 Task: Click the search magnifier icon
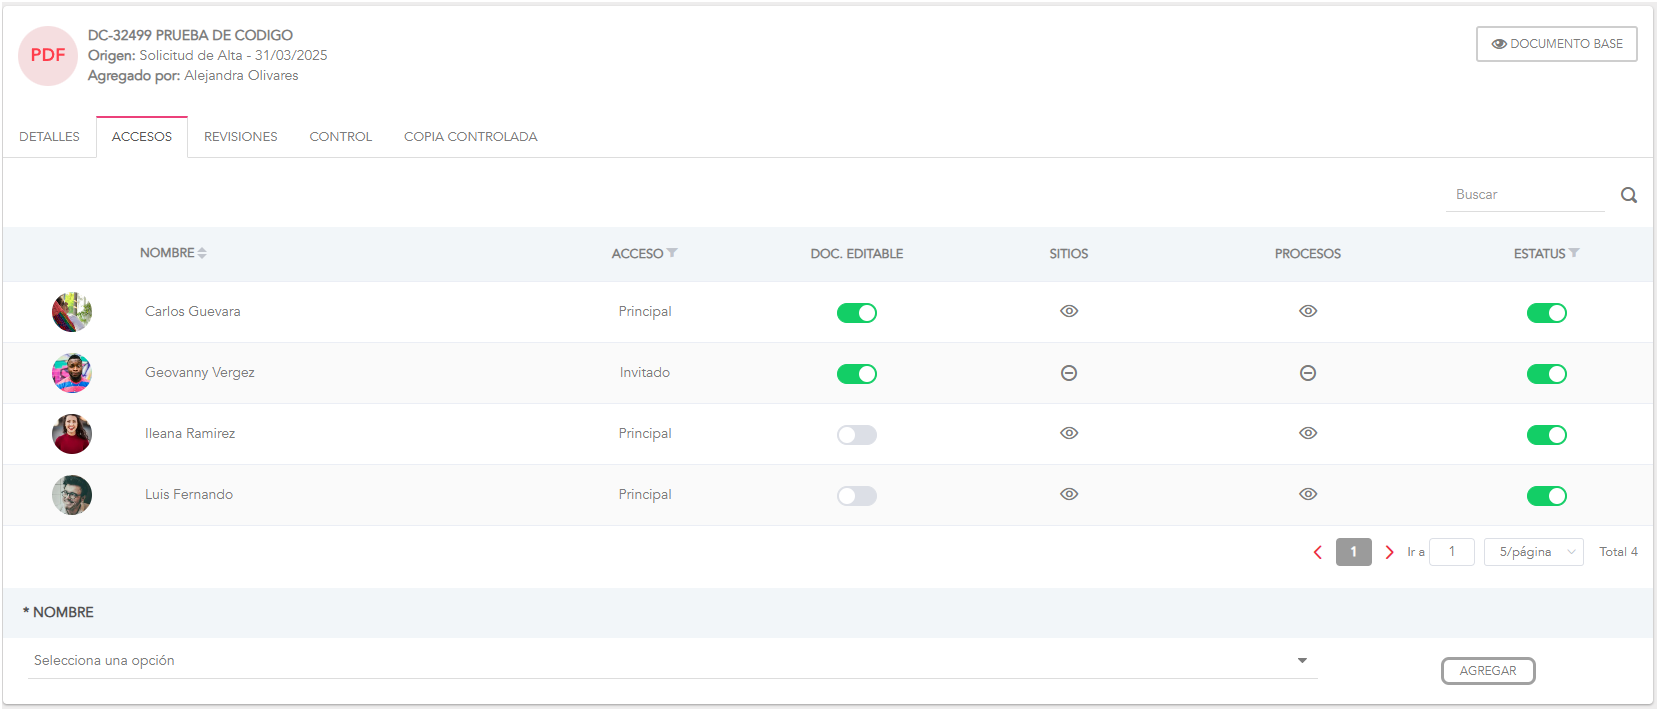[x=1628, y=195]
